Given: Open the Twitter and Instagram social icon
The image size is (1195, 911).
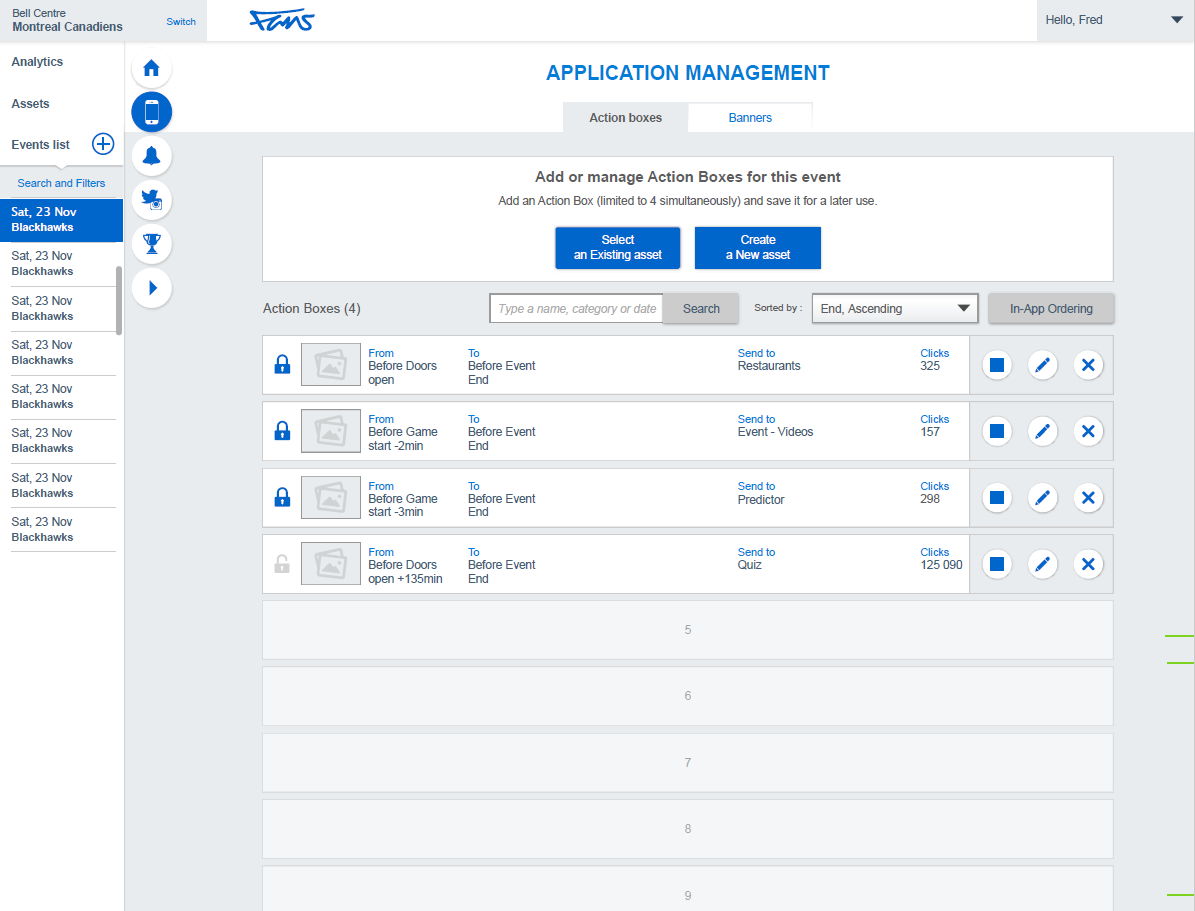Looking at the screenshot, I should 152,200.
